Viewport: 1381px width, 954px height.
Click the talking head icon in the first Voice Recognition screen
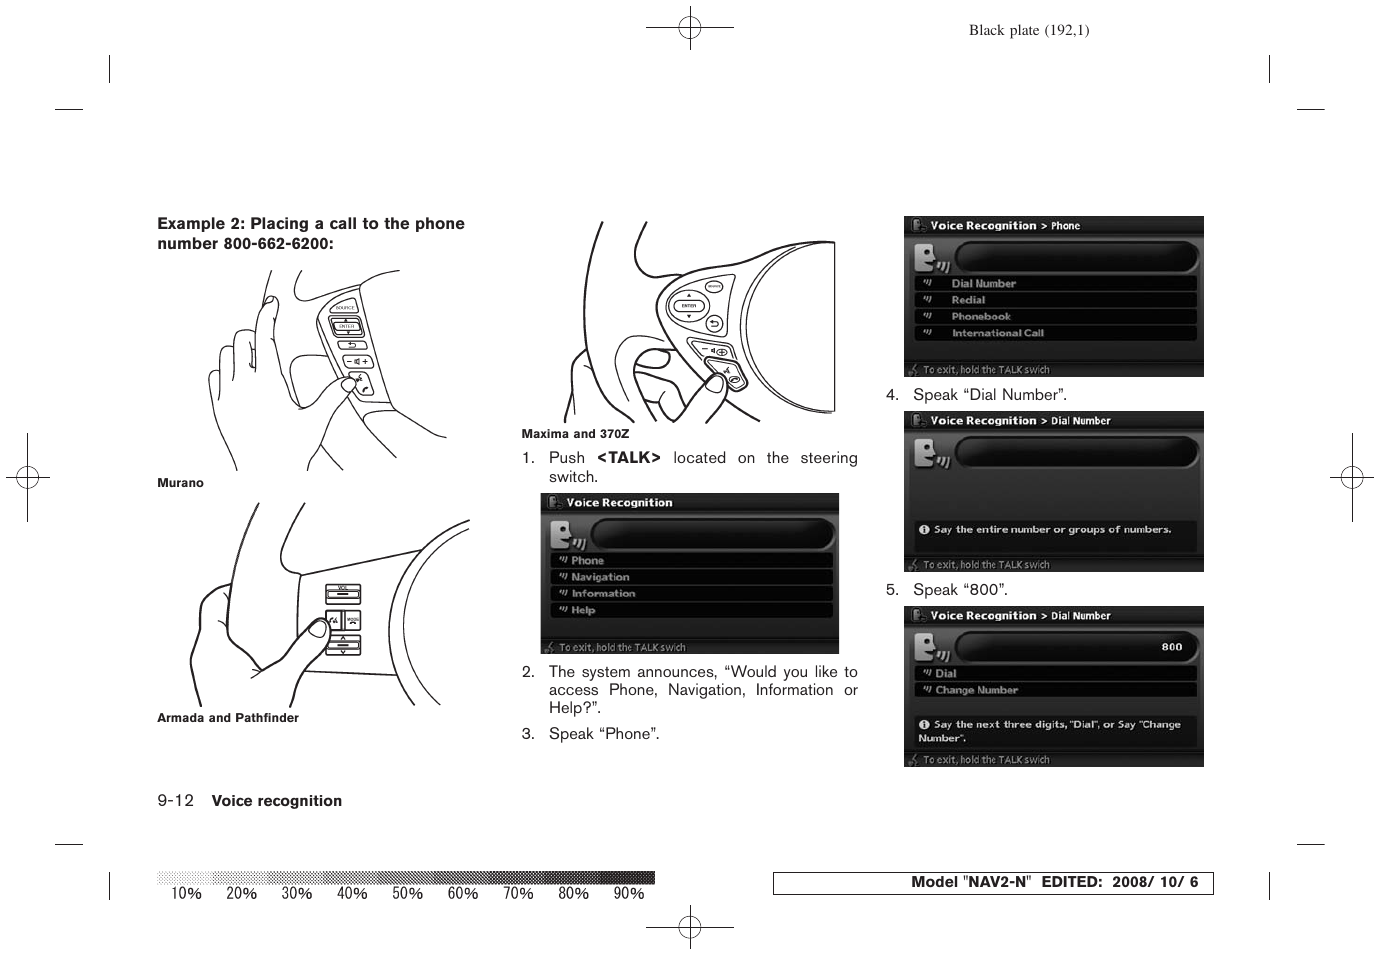(567, 535)
